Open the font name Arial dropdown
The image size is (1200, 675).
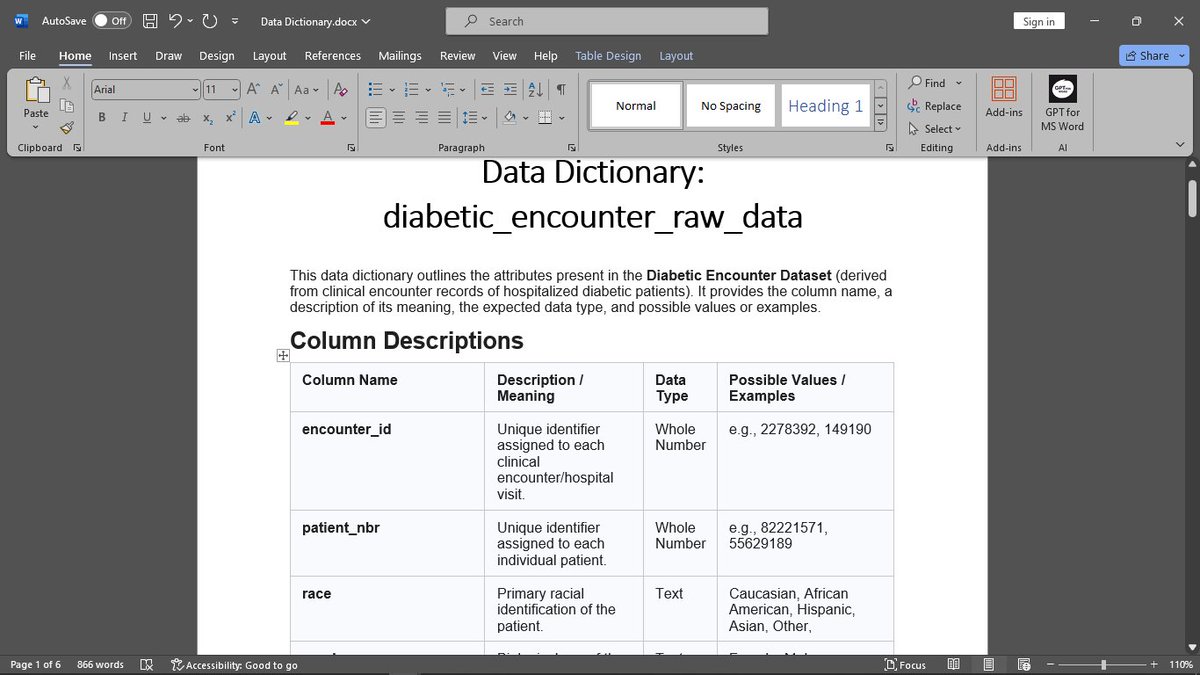coord(195,89)
